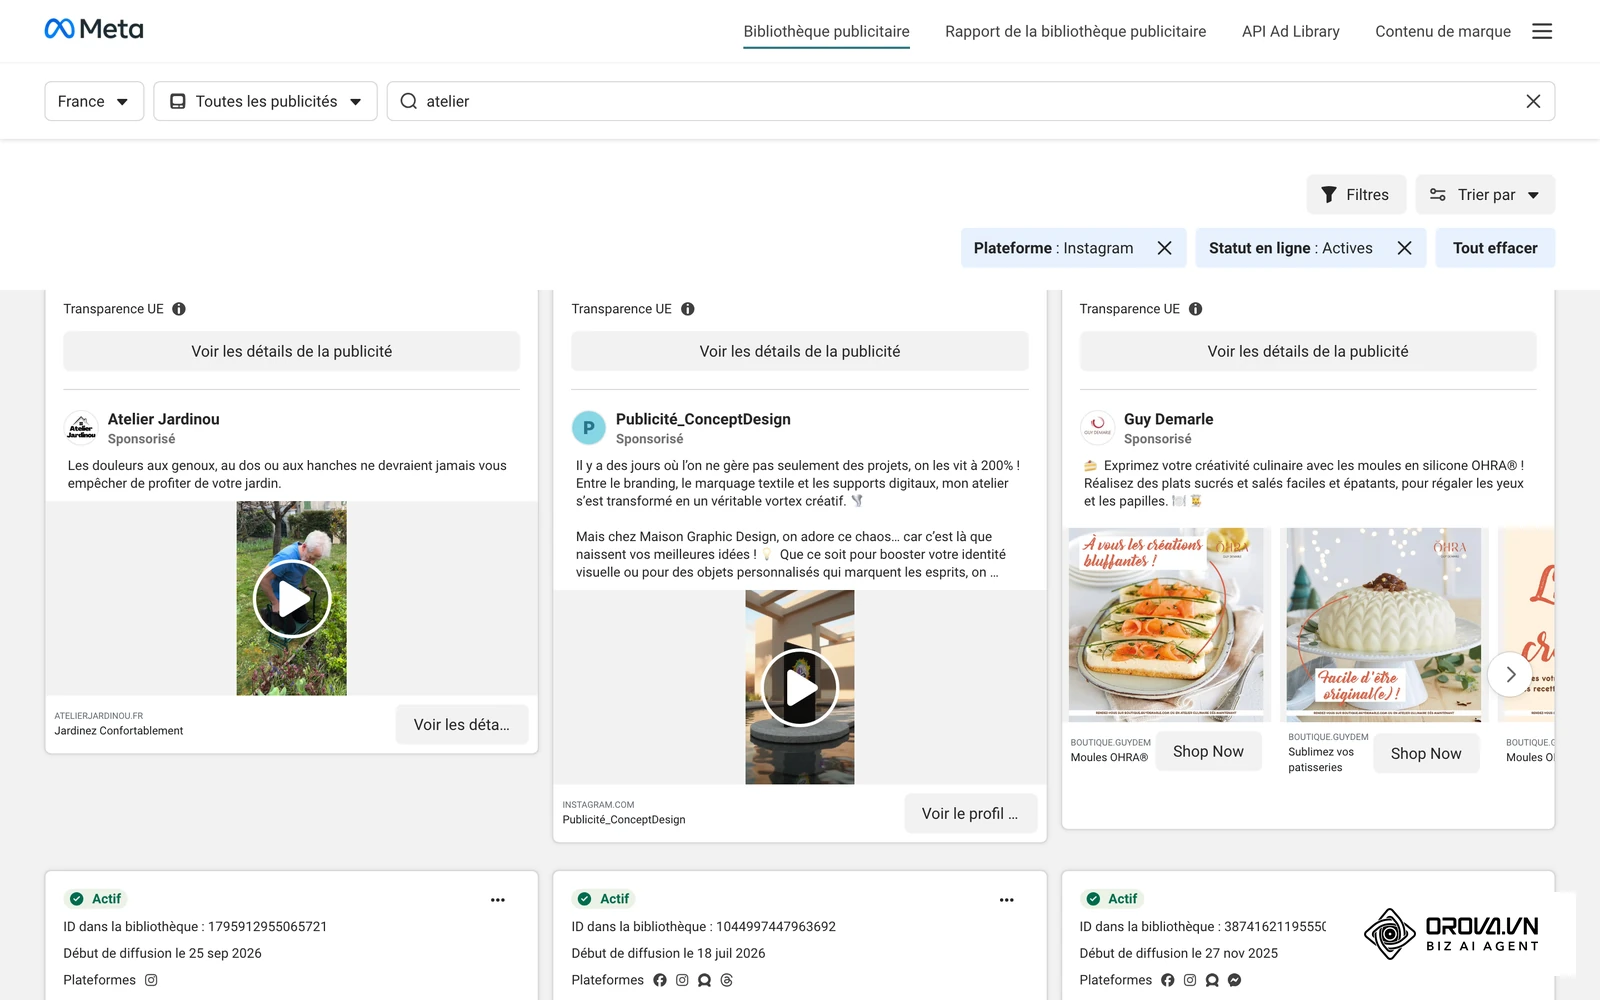Screen dimensions: 1600x1000
Task: Click text Début de diffusion le 25 sep 2026
Action: pyautogui.click(x=162, y=953)
